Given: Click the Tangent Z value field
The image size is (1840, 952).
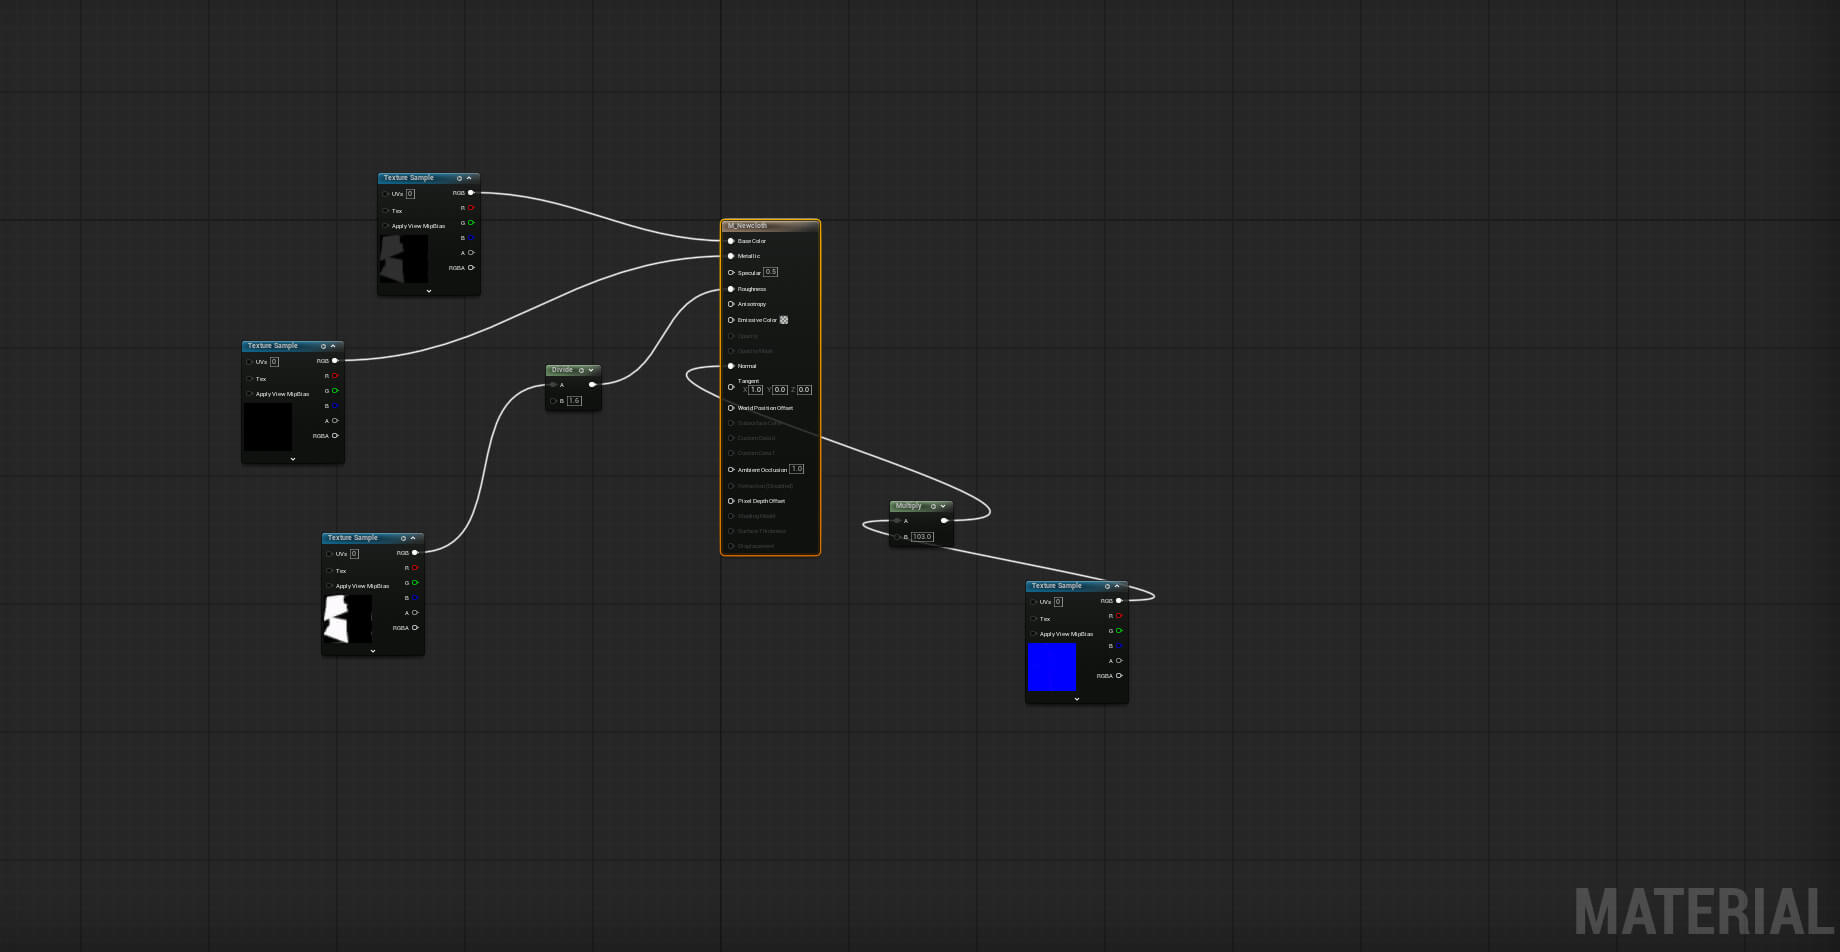Looking at the screenshot, I should coord(805,390).
